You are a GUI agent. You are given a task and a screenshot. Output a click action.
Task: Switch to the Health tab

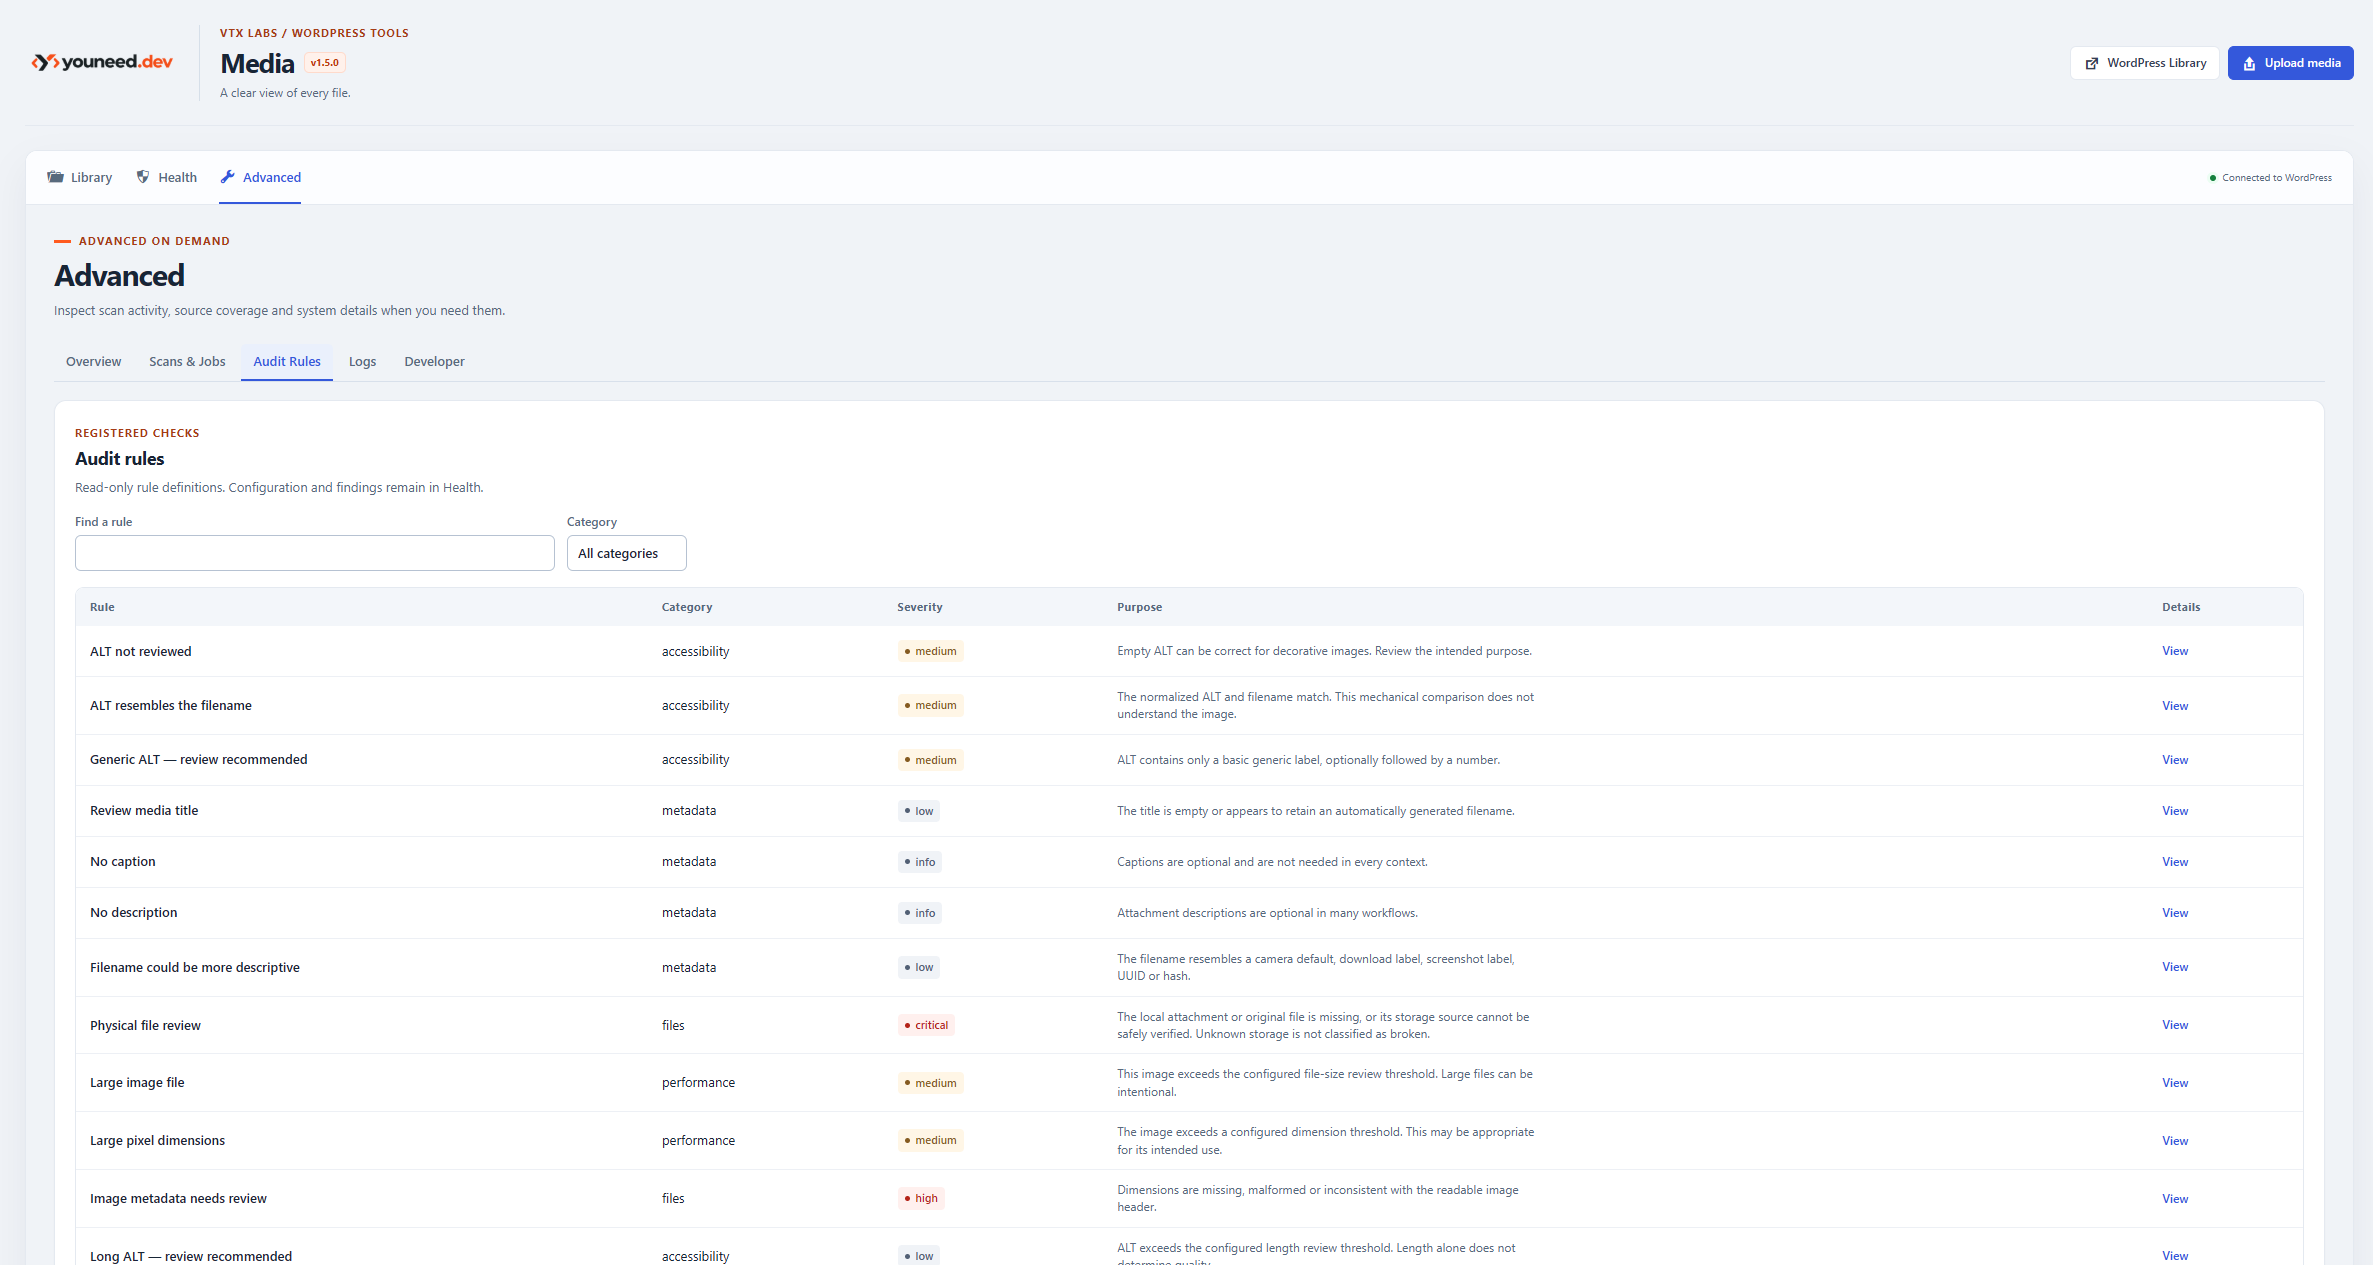point(166,177)
